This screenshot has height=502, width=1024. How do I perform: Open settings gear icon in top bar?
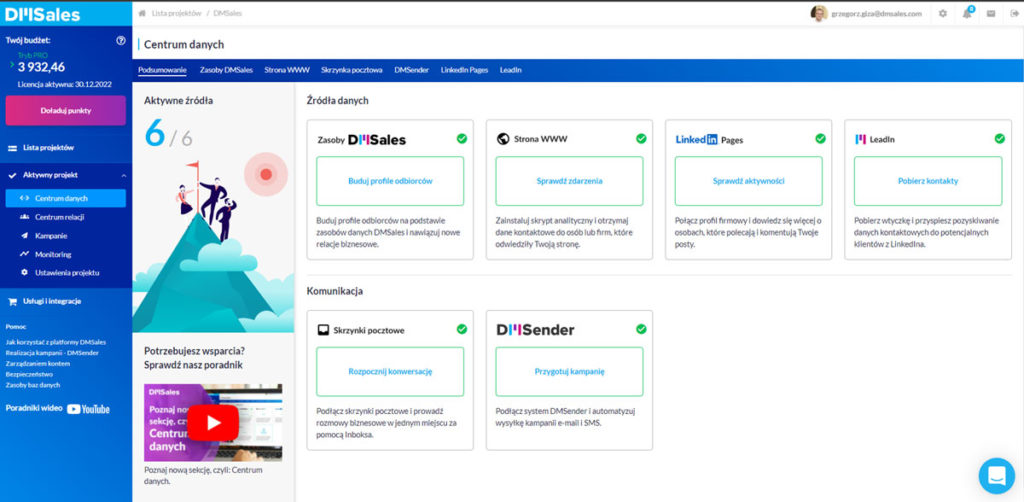[x=942, y=13]
